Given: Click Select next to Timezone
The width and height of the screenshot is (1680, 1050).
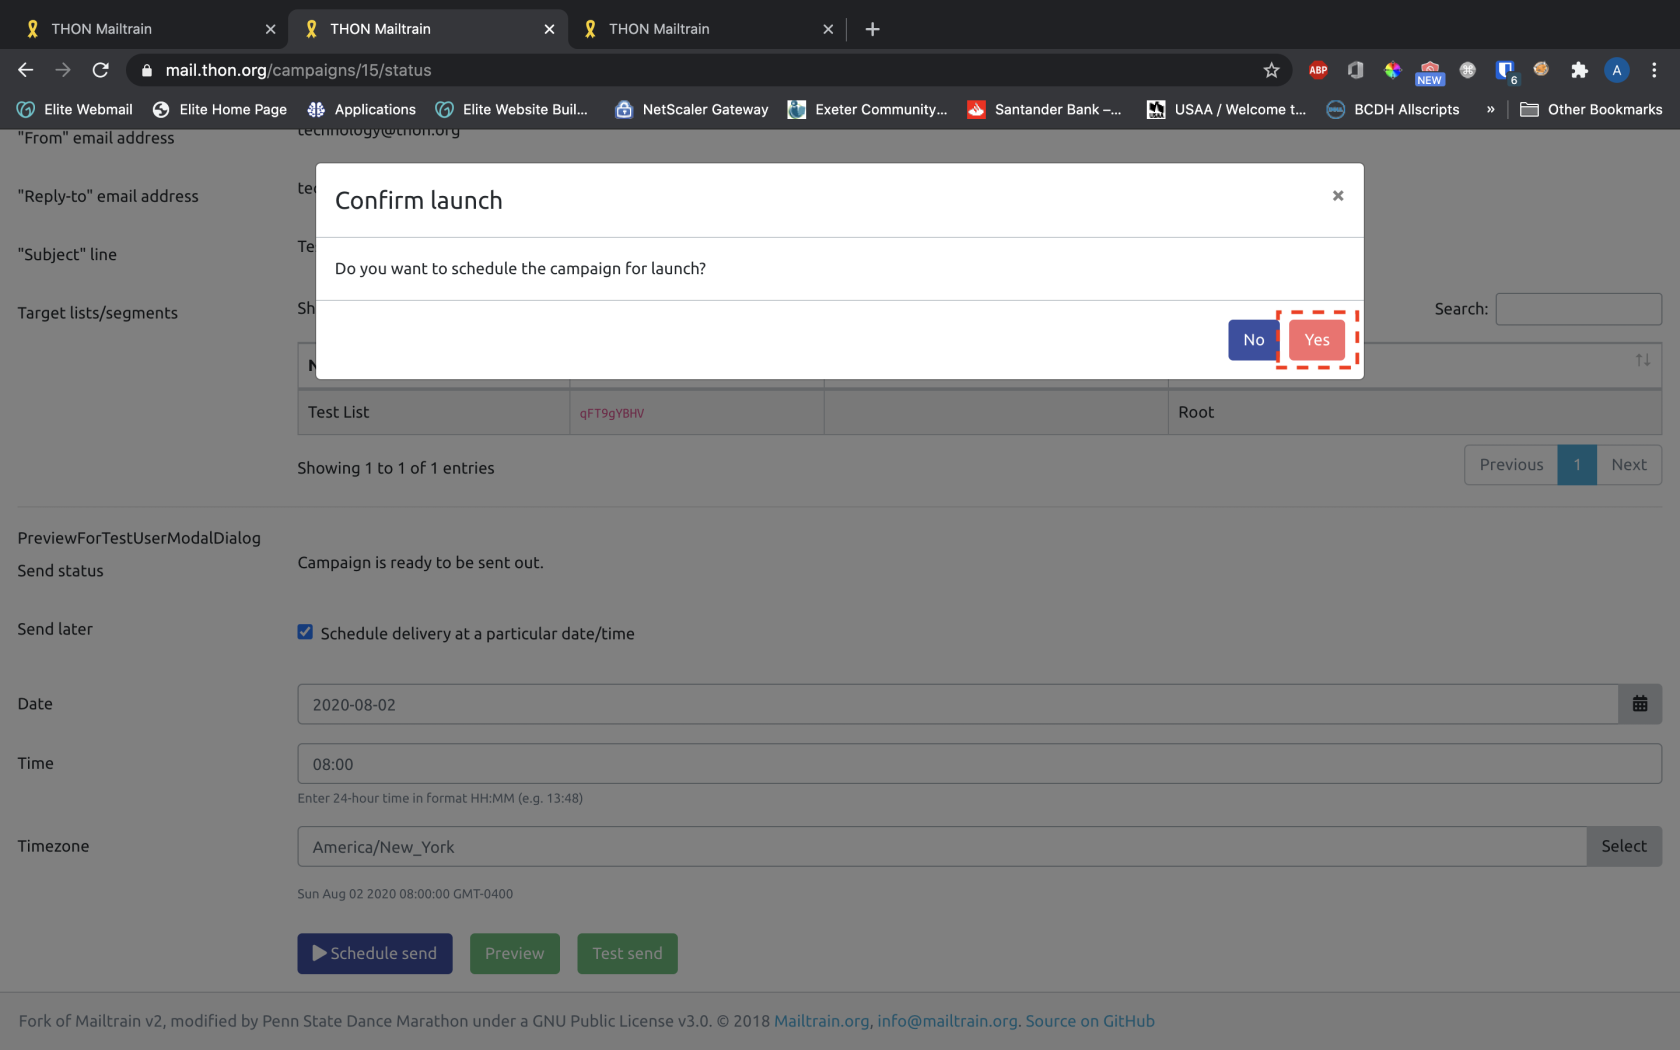Looking at the screenshot, I should point(1624,846).
